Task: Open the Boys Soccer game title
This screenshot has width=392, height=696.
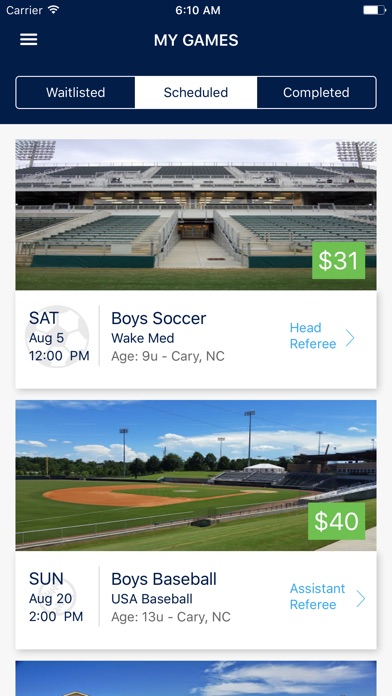Action: tap(158, 318)
